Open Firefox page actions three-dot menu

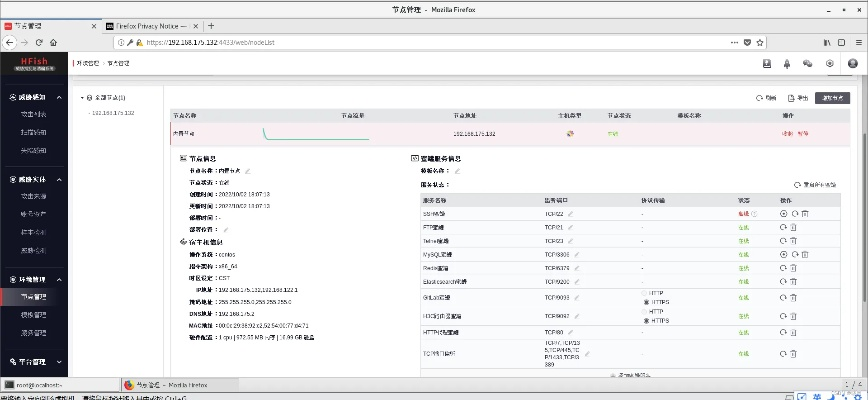(x=734, y=42)
